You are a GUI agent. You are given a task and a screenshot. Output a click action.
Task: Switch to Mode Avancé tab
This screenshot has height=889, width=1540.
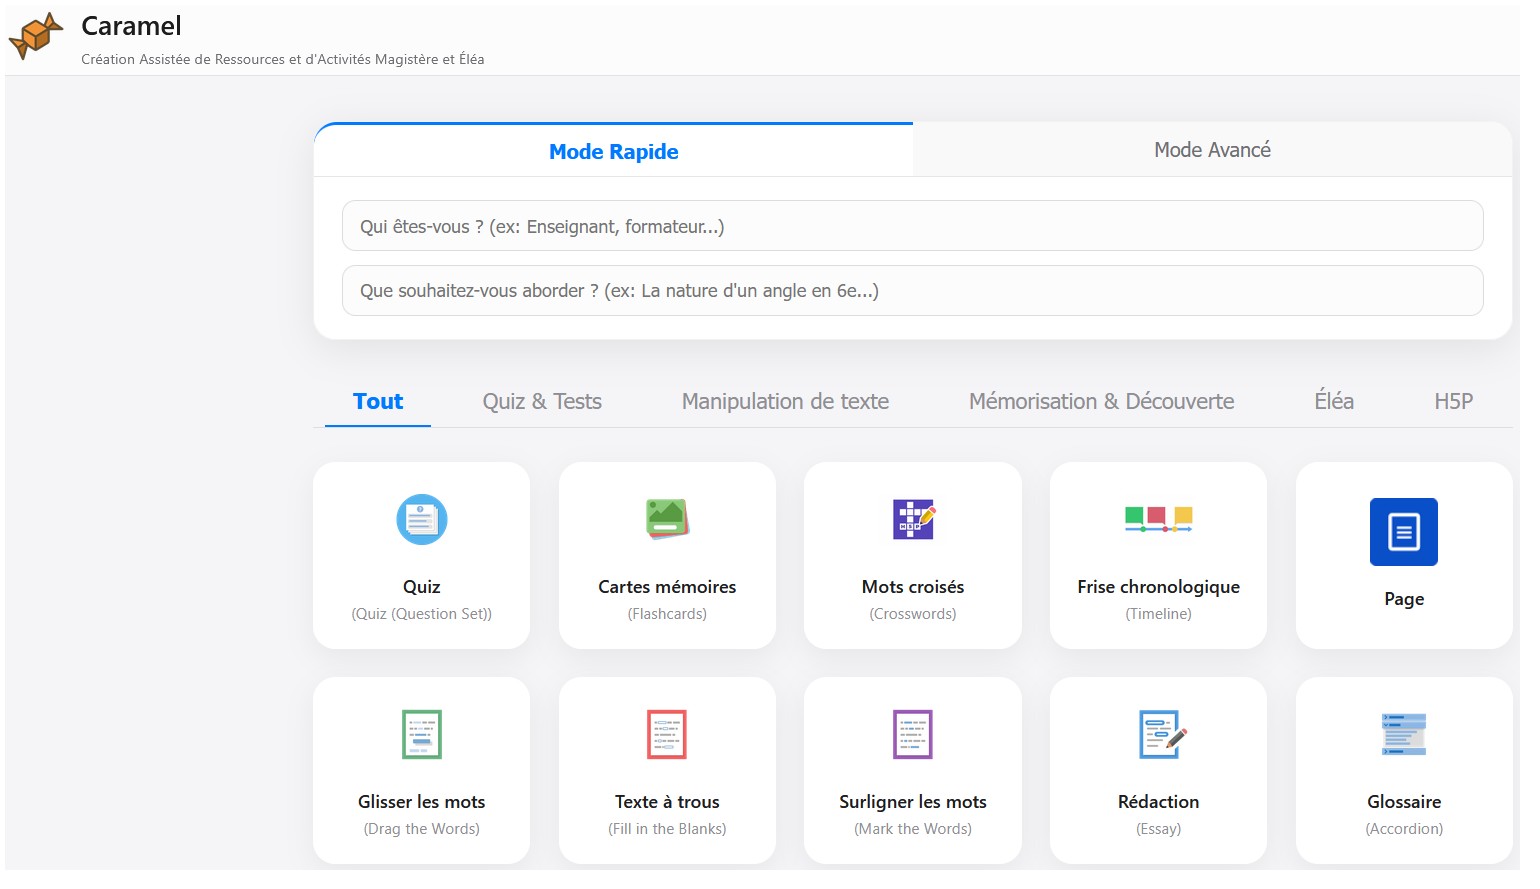pyautogui.click(x=1212, y=150)
